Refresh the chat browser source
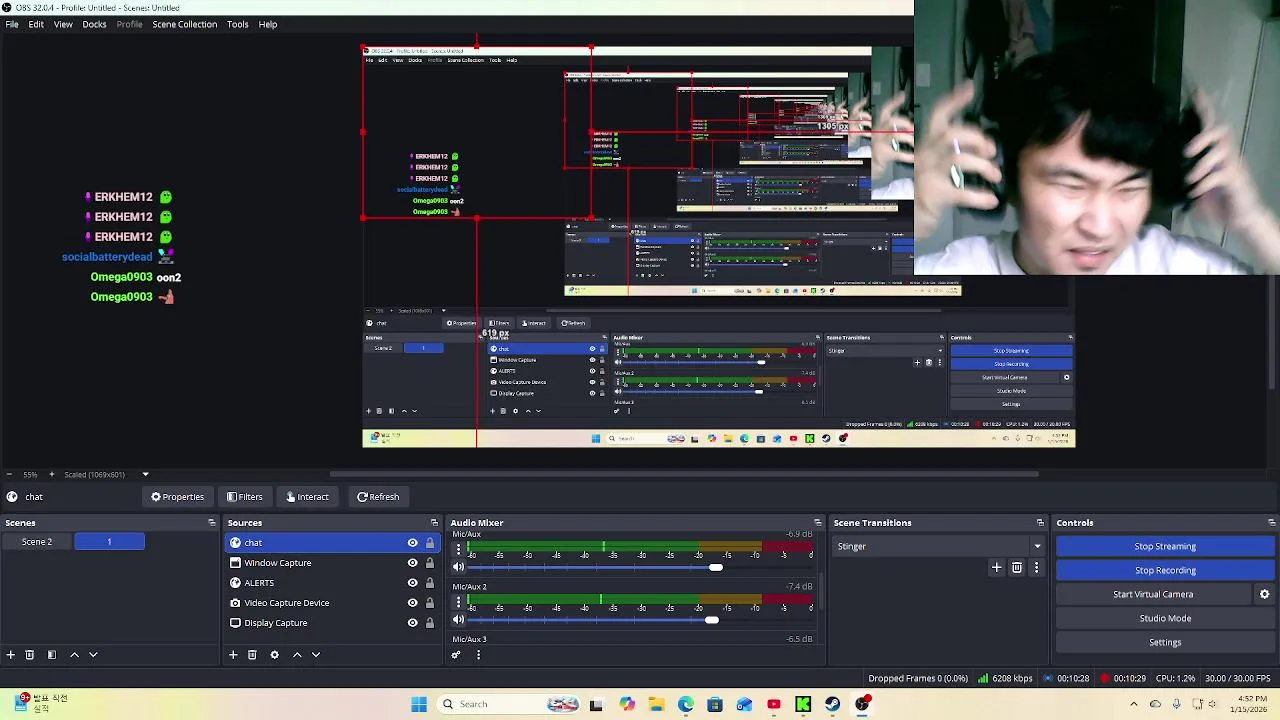This screenshot has height=720, width=1280. pos(378,497)
